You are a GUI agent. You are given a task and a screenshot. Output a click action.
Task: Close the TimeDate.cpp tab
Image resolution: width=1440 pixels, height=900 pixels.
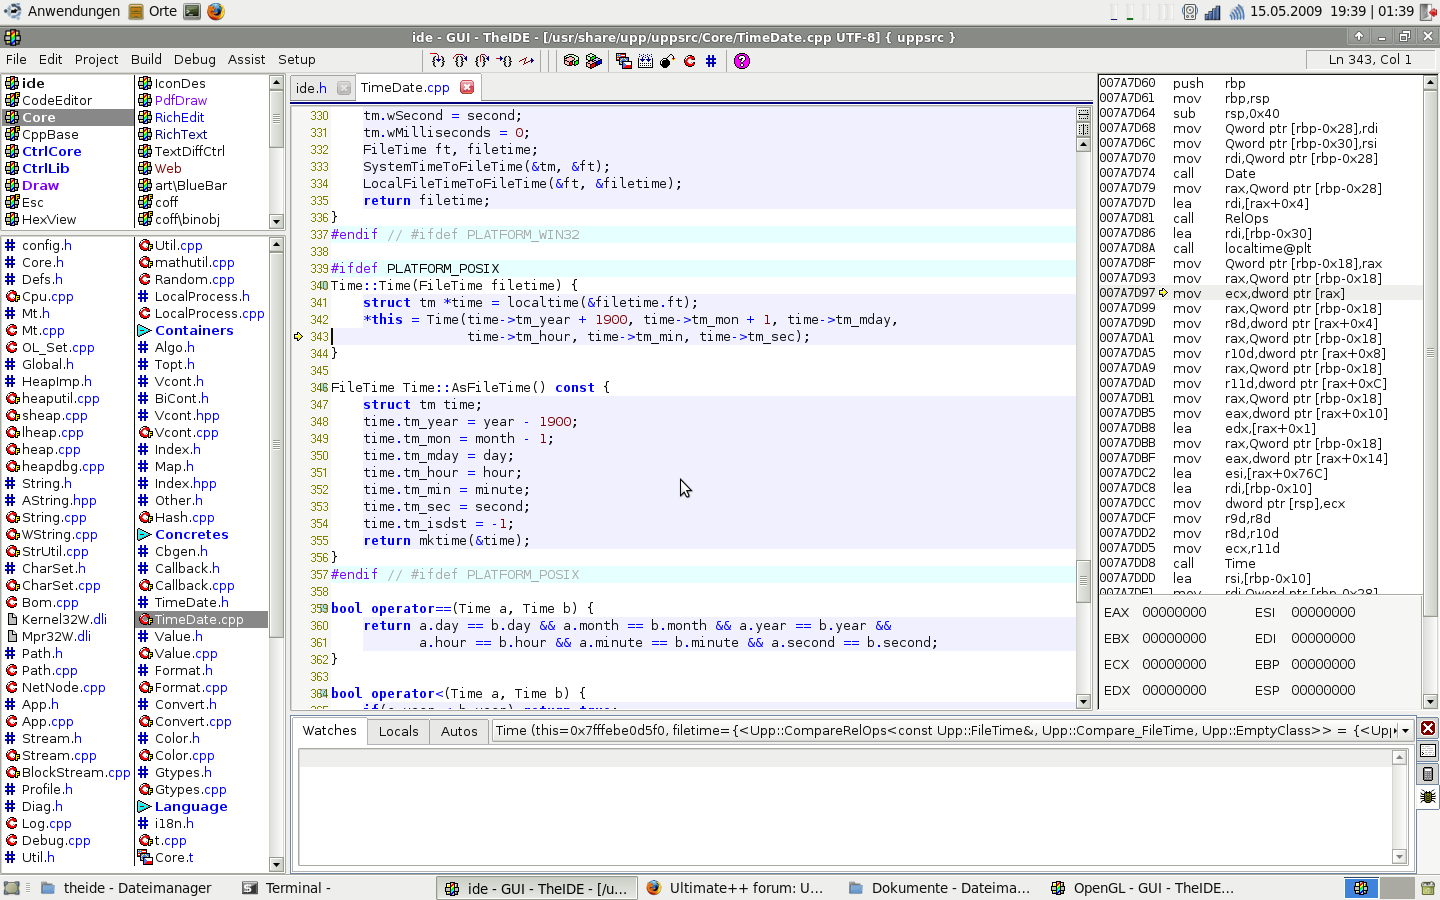pos(467,88)
